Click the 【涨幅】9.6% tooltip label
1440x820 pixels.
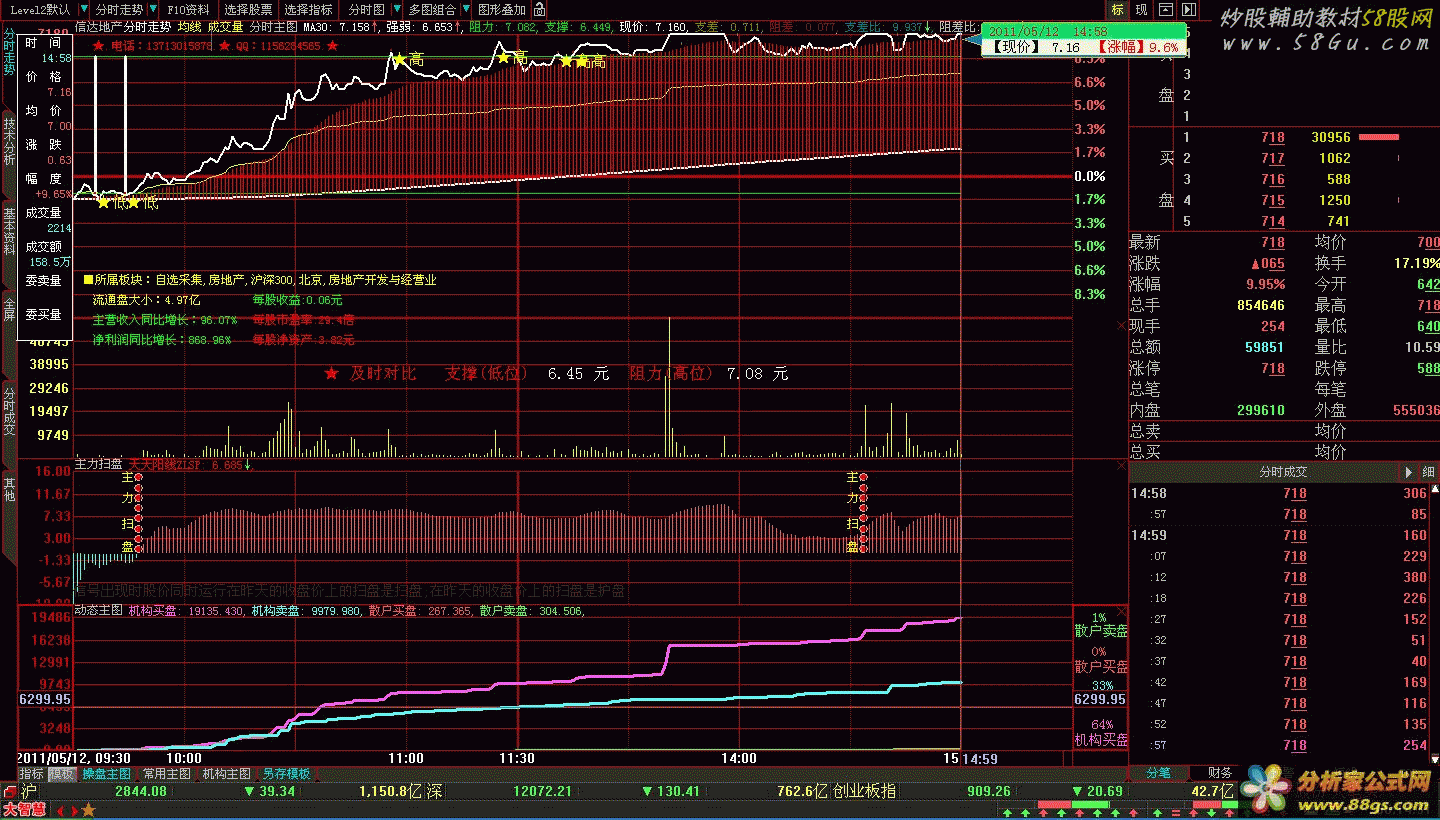[x=1139, y=47]
